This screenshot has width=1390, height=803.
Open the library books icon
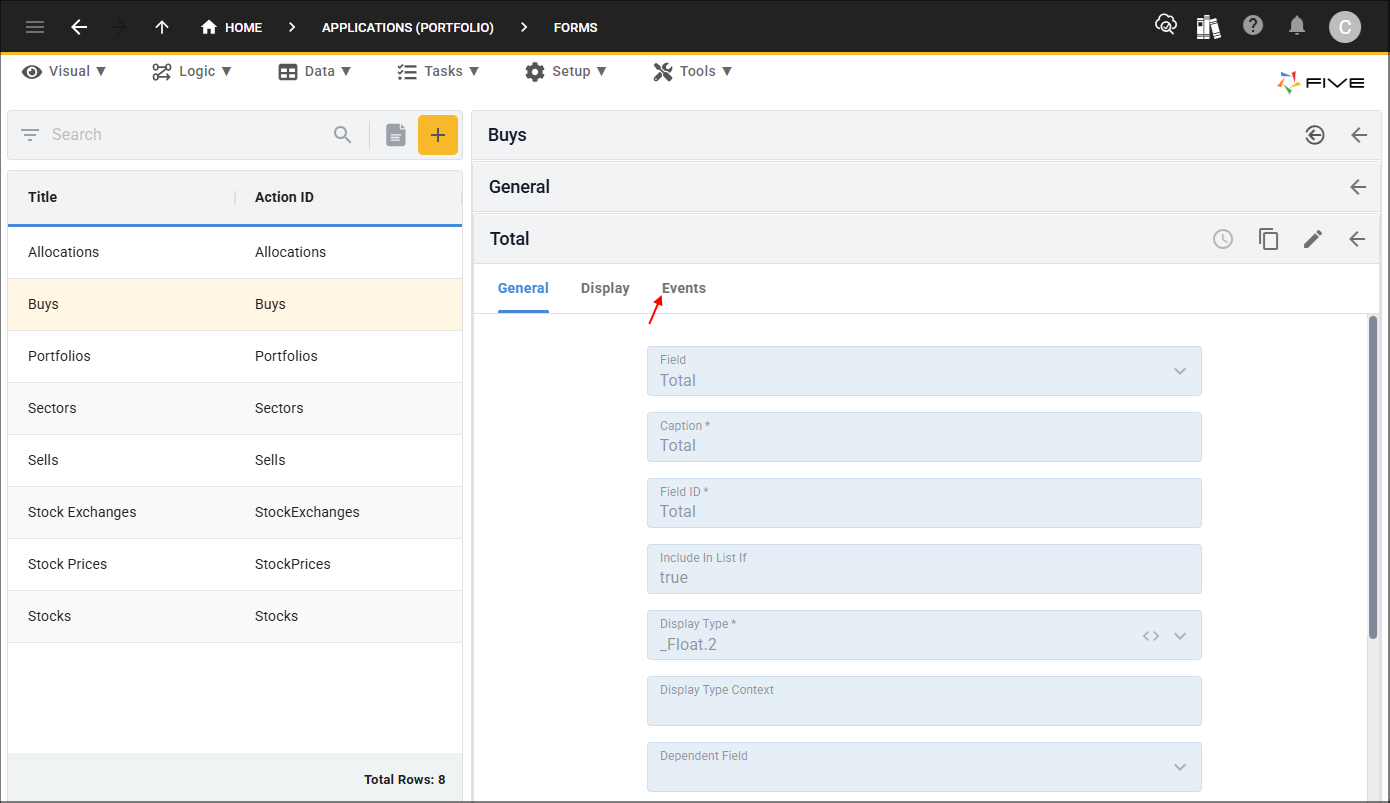click(x=1208, y=26)
